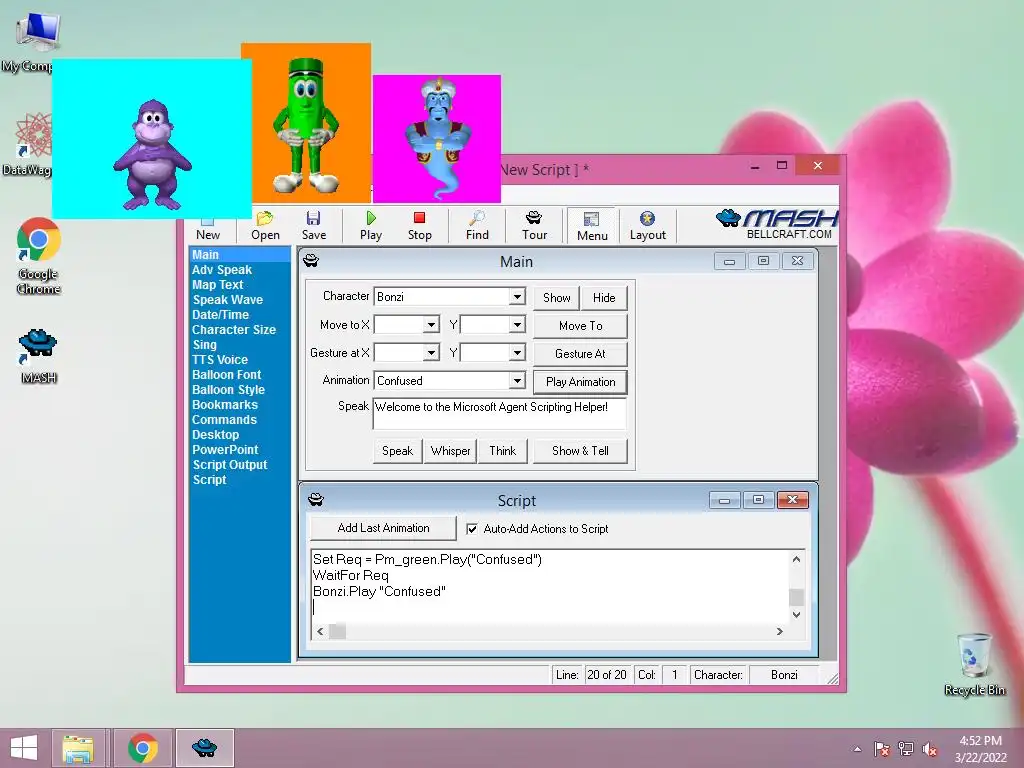Image resolution: width=1024 pixels, height=768 pixels.
Task: Open Speak Wave in the sidebar
Action: point(227,300)
